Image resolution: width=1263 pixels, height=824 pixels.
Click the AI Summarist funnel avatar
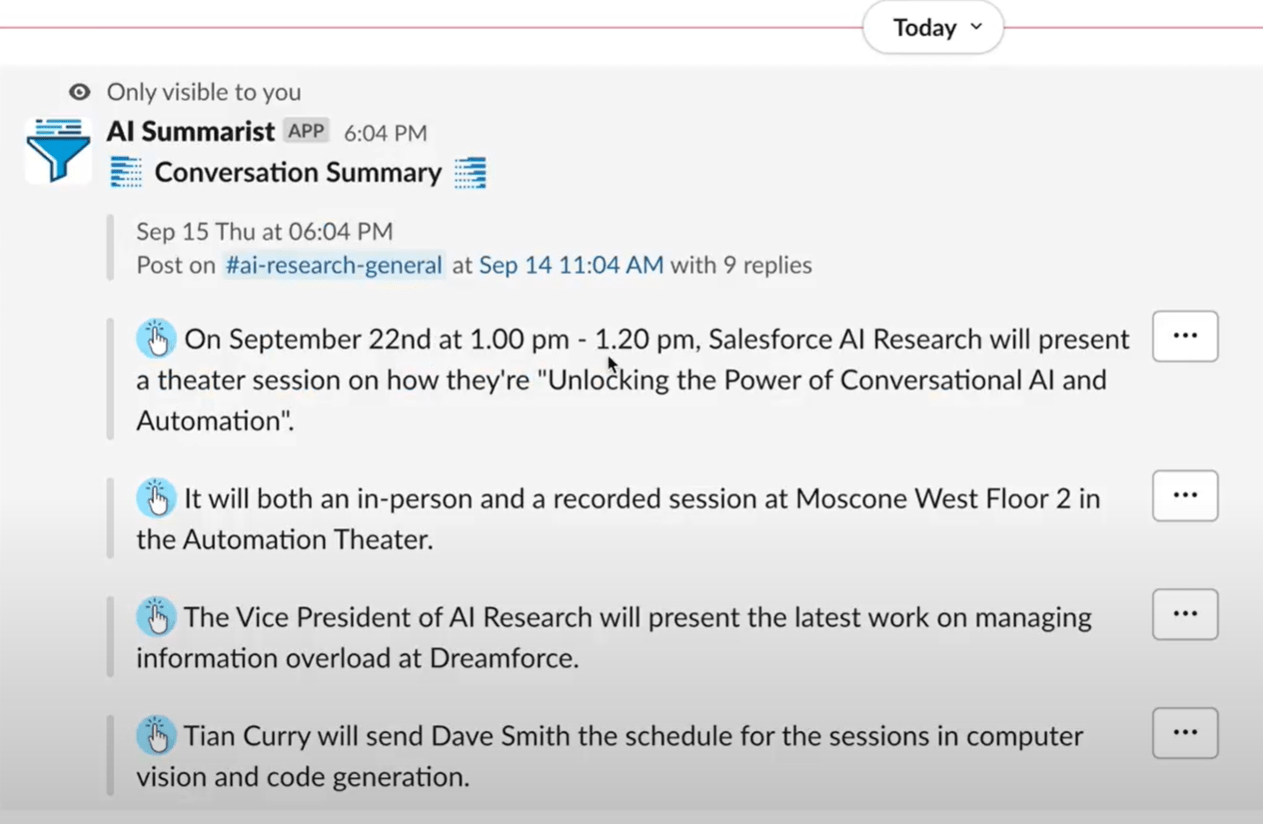(x=58, y=150)
